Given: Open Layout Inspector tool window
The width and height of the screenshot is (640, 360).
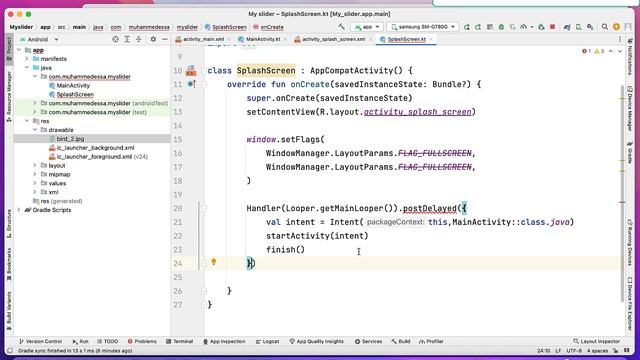Looking at the screenshot, I should tap(596, 341).
